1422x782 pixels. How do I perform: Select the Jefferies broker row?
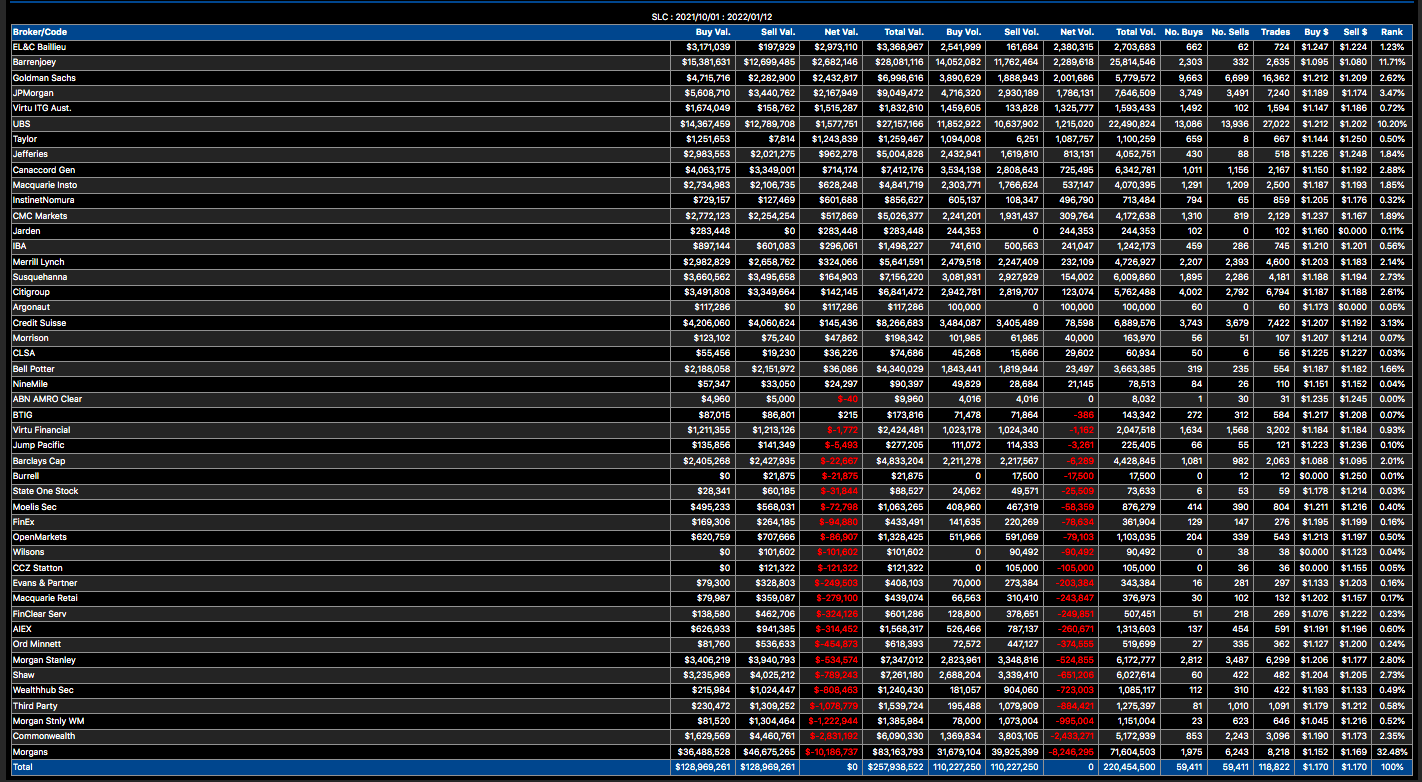pos(709,154)
